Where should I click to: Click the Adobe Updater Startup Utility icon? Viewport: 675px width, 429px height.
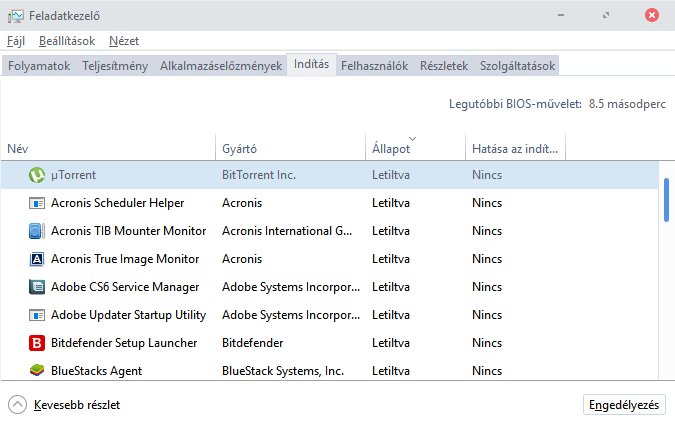pos(37,315)
